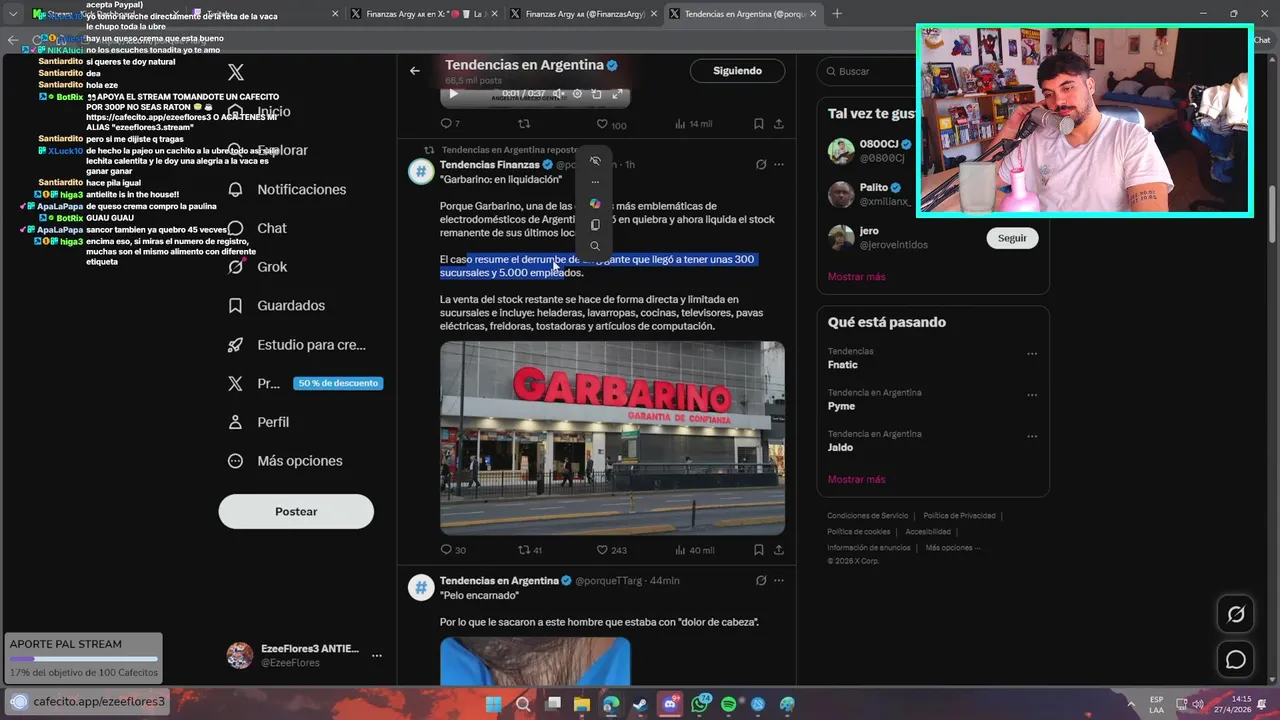Image resolution: width=1280 pixels, height=720 pixels.
Task: Go back using the profile header arrow
Action: (415, 71)
